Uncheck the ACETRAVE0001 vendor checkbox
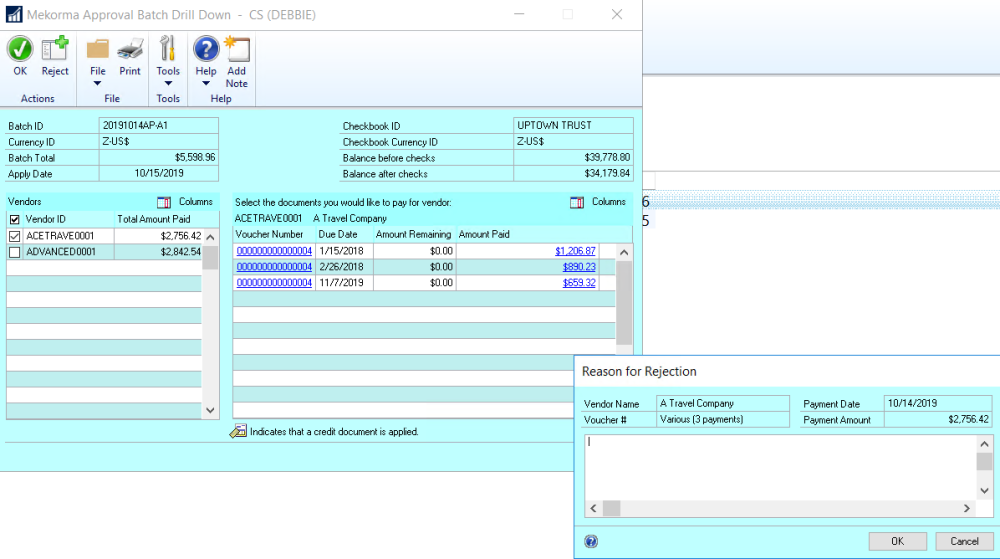The image size is (1000, 559). (x=14, y=236)
